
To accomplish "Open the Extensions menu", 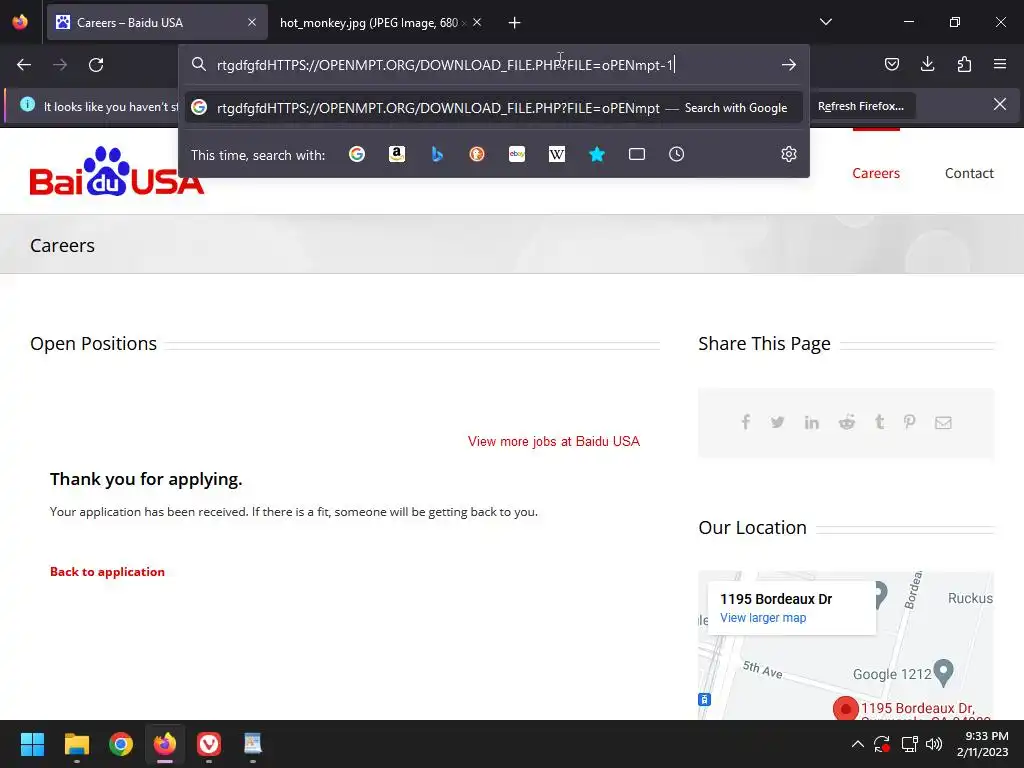I will coord(964,64).
